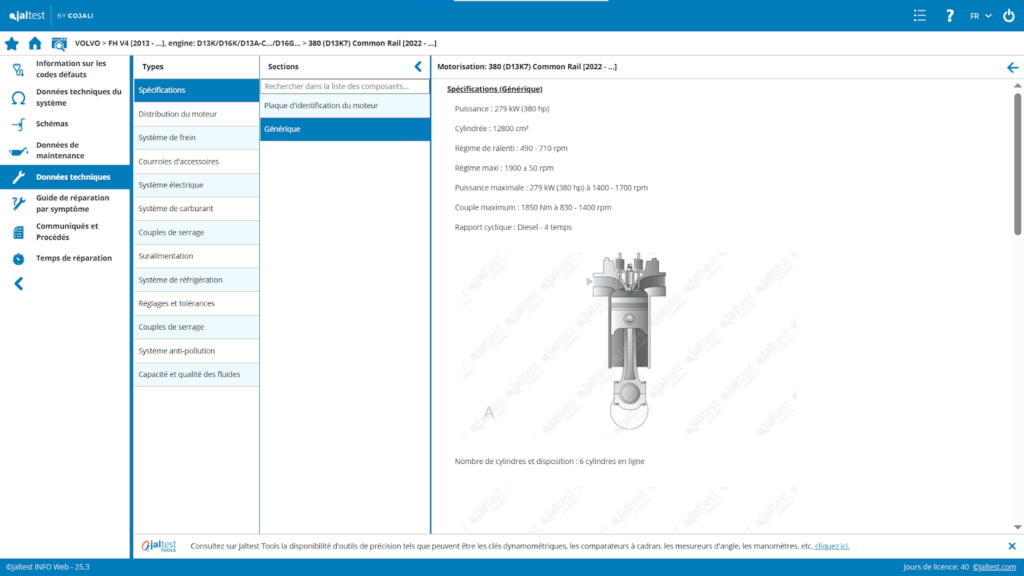Open the FR language dropdown
This screenshot has width=1024, height=576.
(980, 16)
